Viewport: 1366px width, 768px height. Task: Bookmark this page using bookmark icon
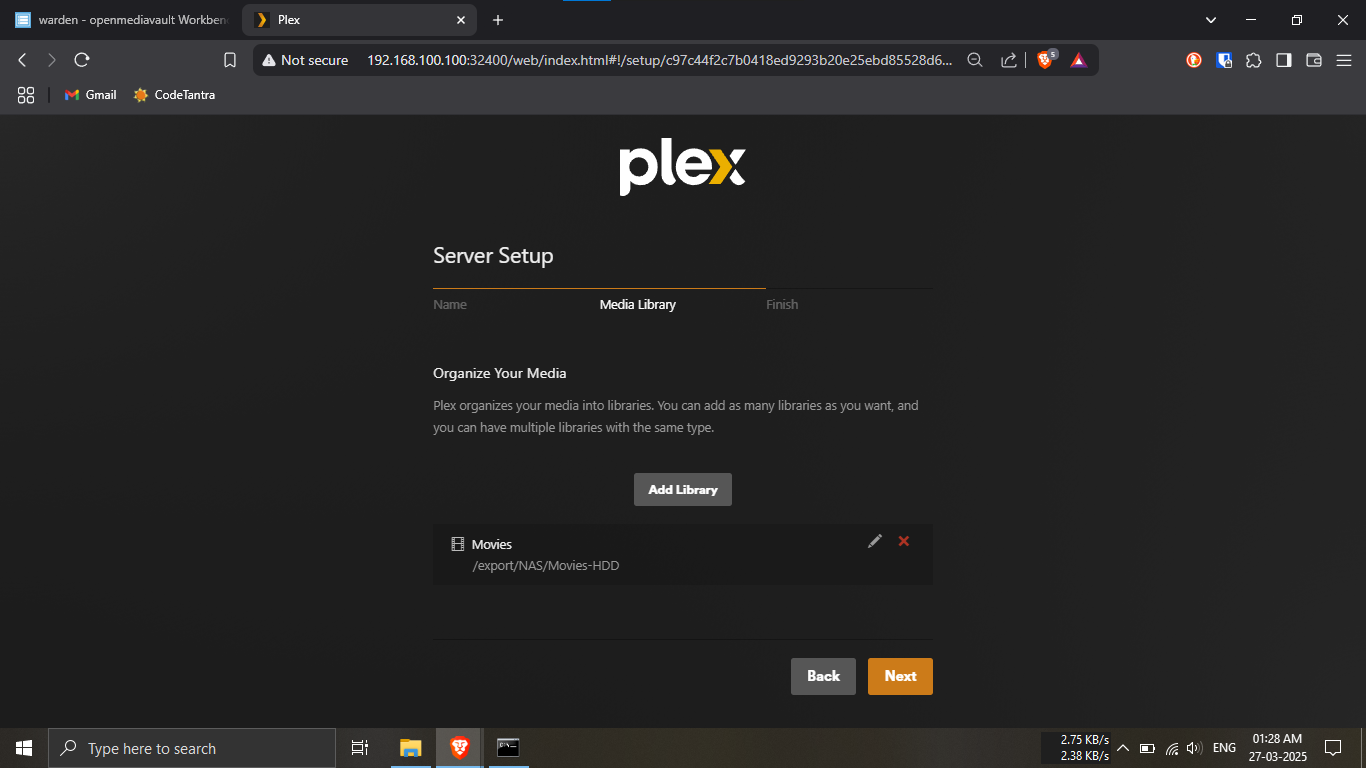[x=230, y=60]
